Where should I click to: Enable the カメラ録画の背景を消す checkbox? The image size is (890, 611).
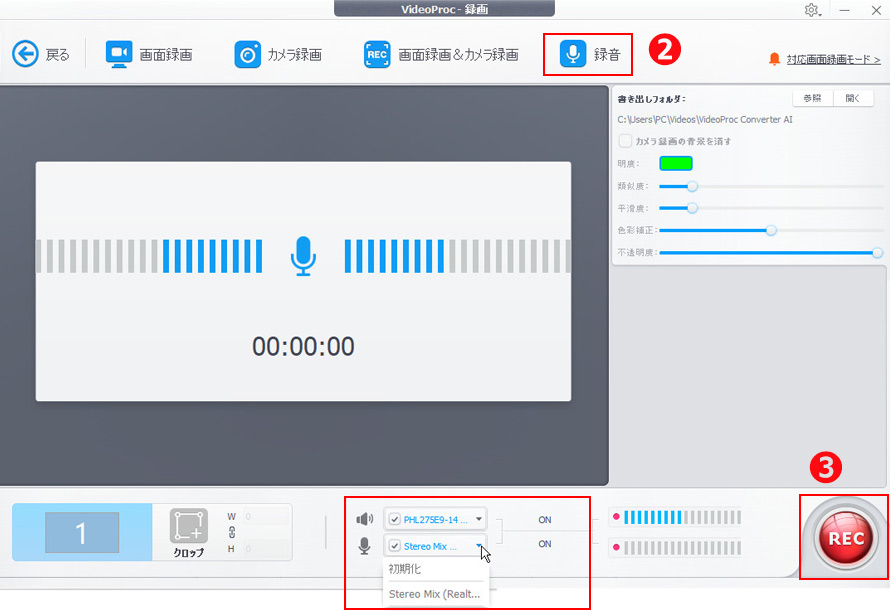coord(625,141)
